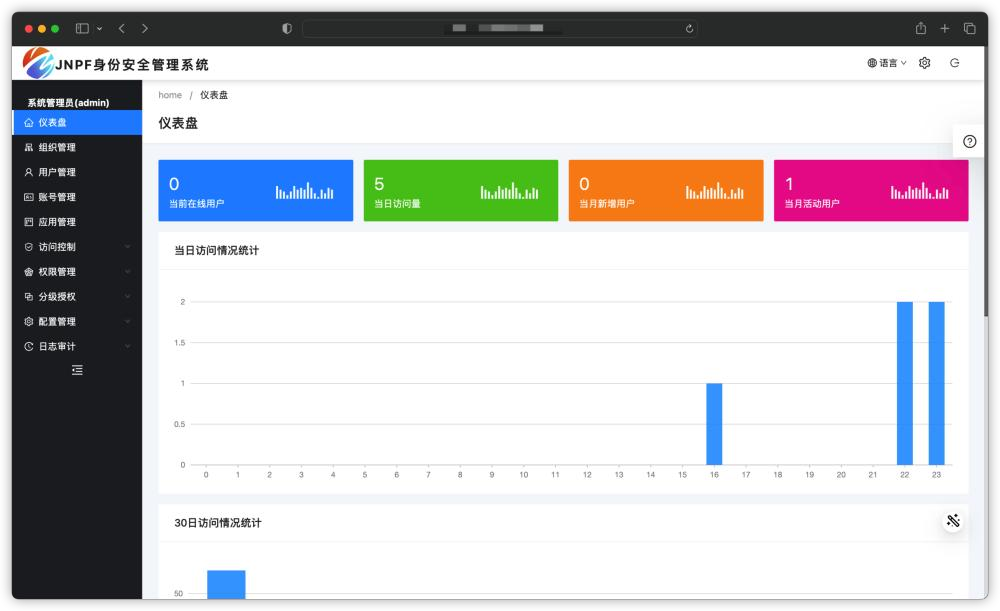Expand the 日志审计 submenu arrow
This screenshot has width=1000, height=611.
(x=128, y=346)
